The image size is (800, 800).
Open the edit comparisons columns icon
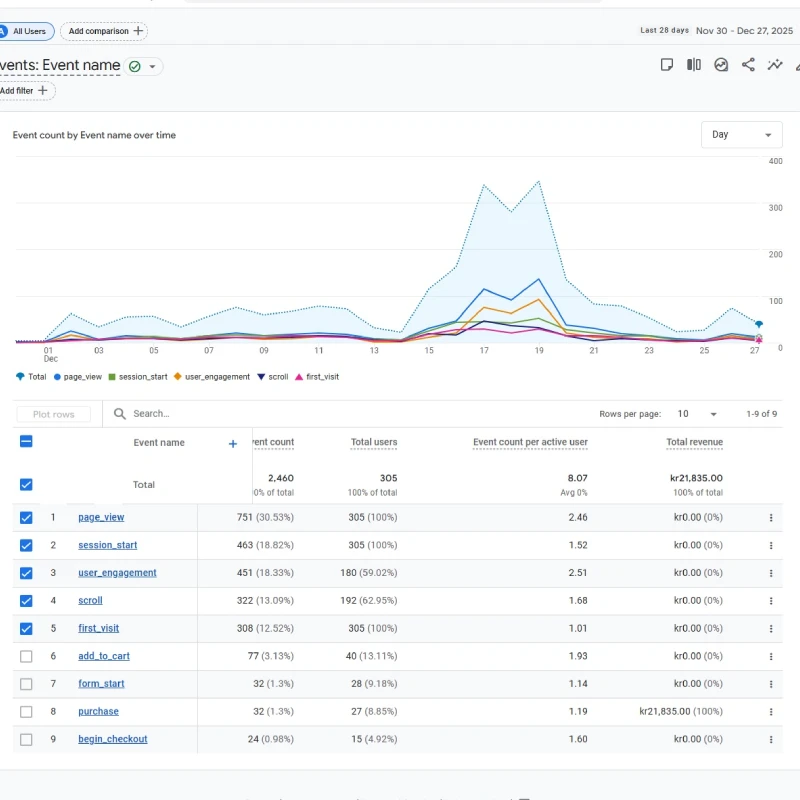(694, 65)
